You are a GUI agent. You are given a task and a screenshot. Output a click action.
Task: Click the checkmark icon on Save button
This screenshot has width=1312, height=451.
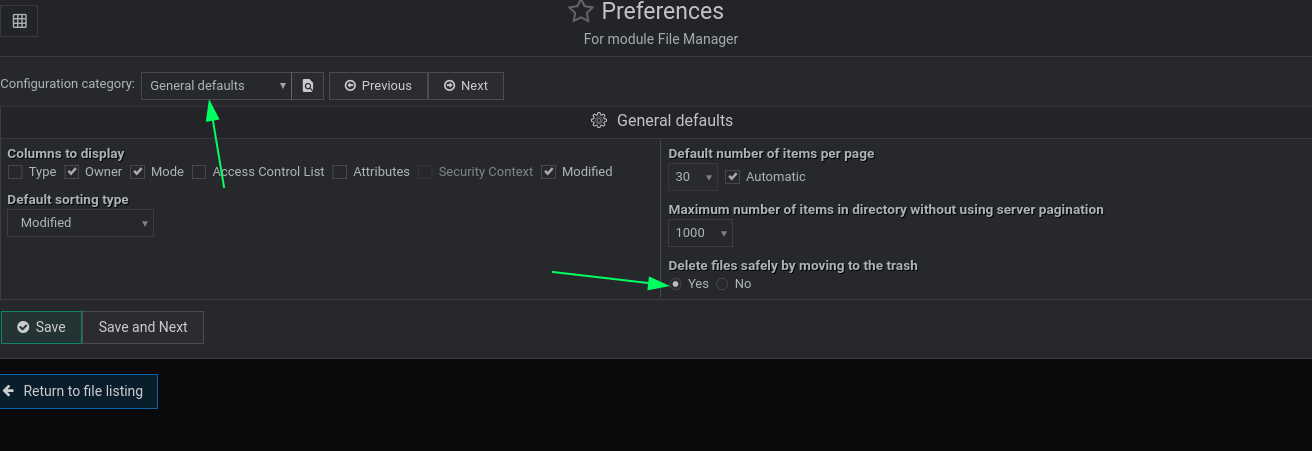[23, 327]
